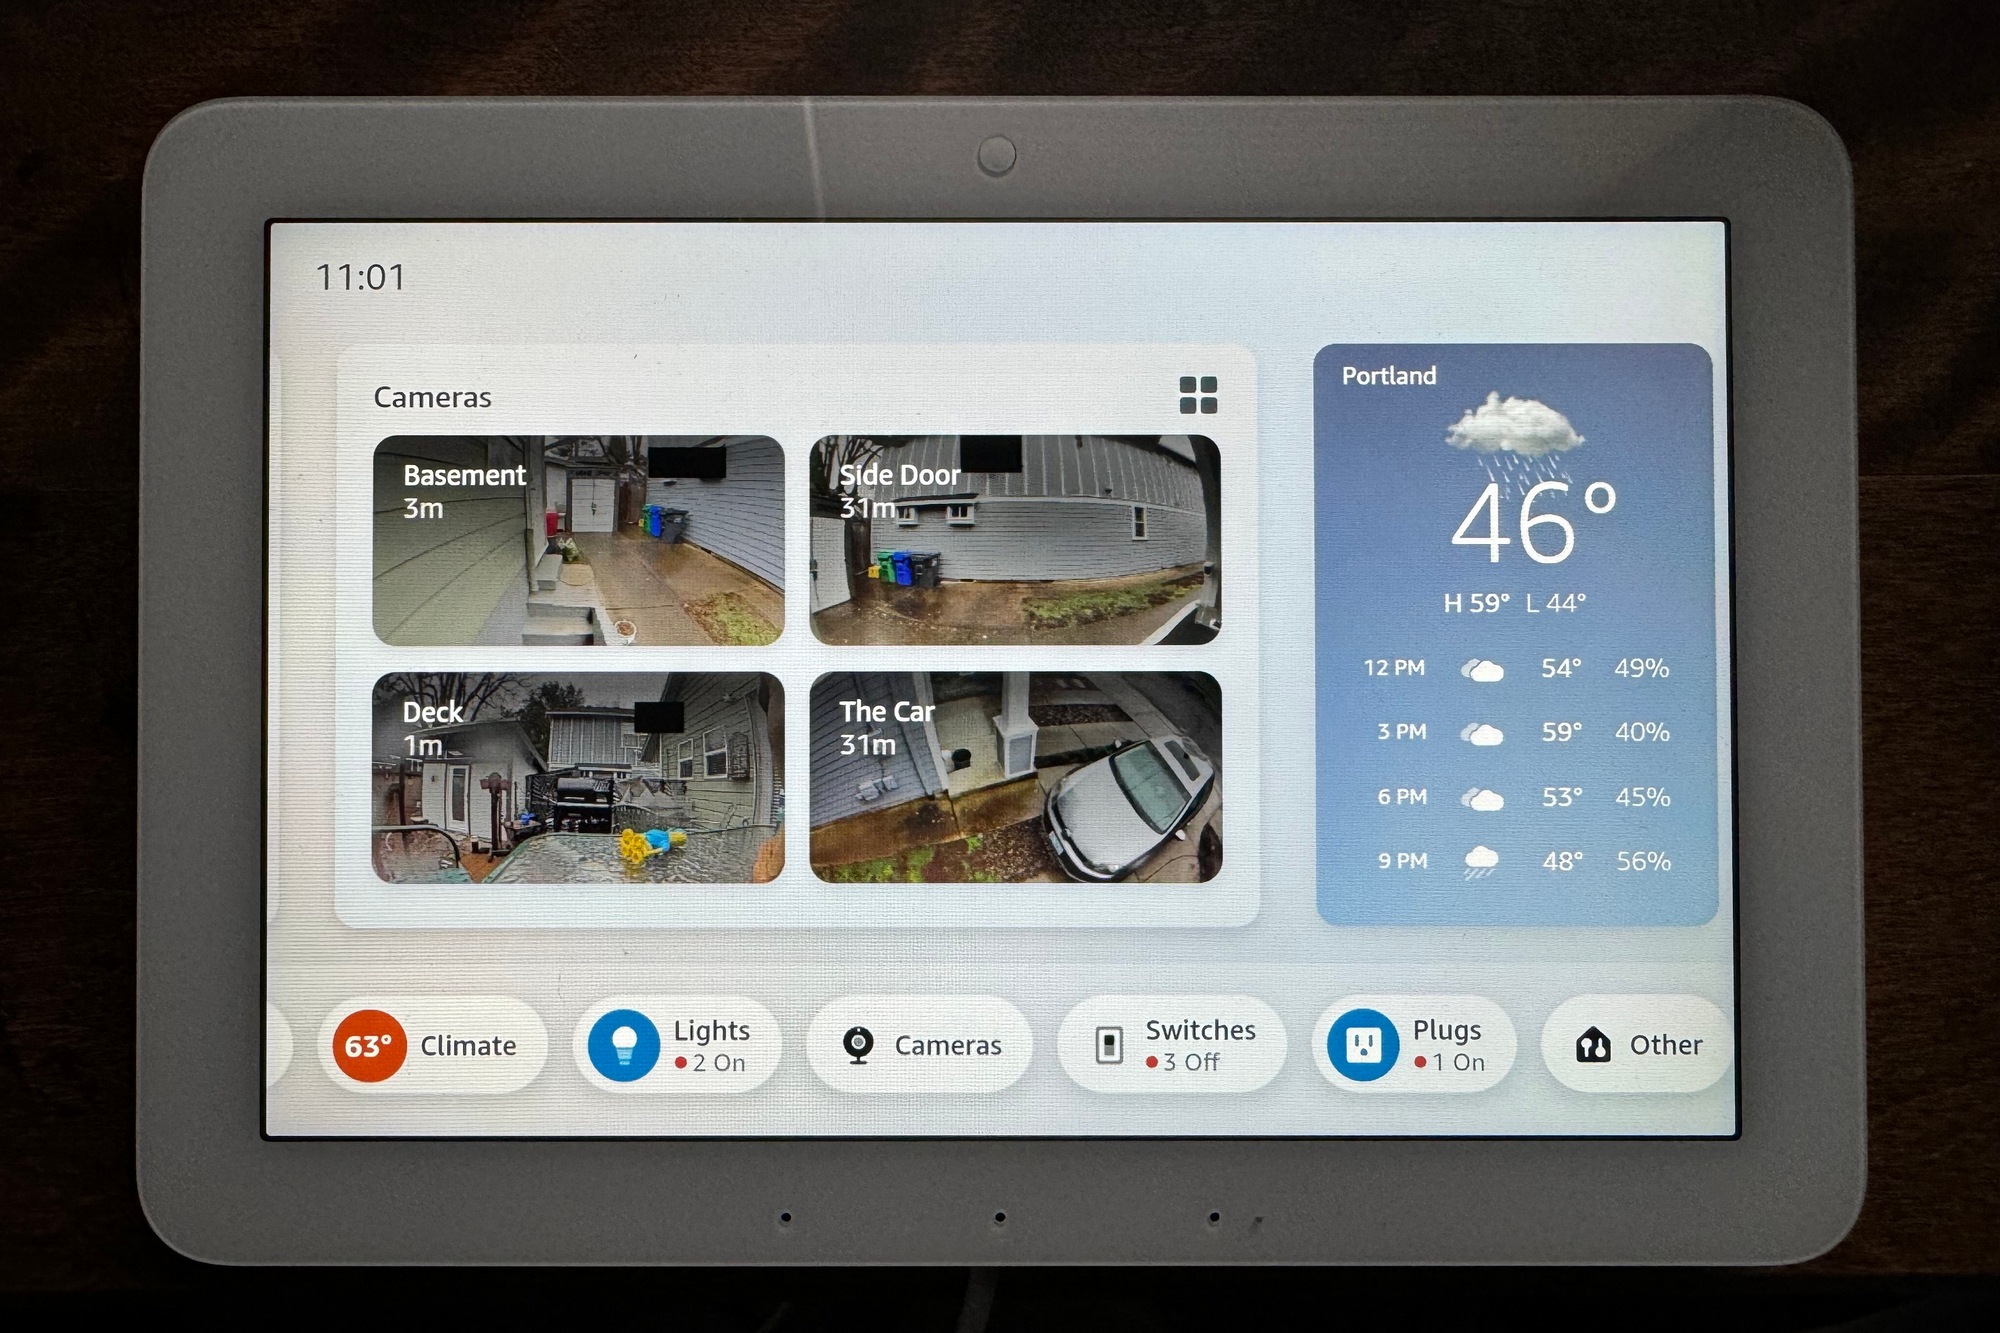View the 9 PM weather detail
The width and height of the screenshot is (2000, 1333).
tap(1502, 858)
